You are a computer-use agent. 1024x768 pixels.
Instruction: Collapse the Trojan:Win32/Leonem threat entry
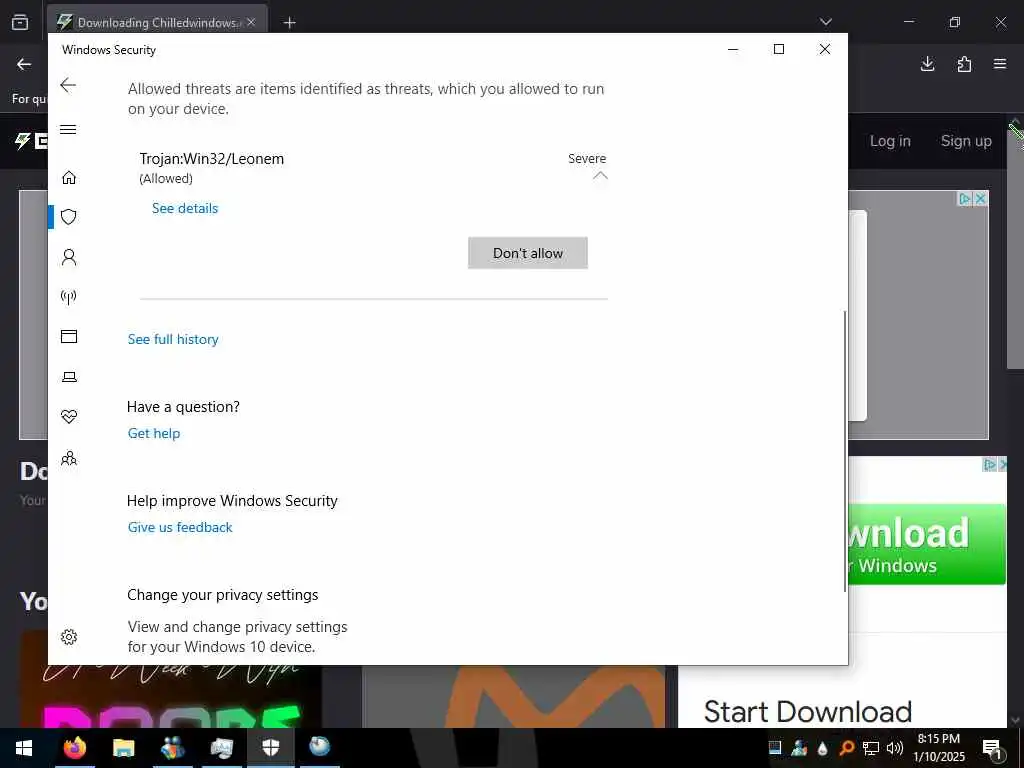coord(600,175)
